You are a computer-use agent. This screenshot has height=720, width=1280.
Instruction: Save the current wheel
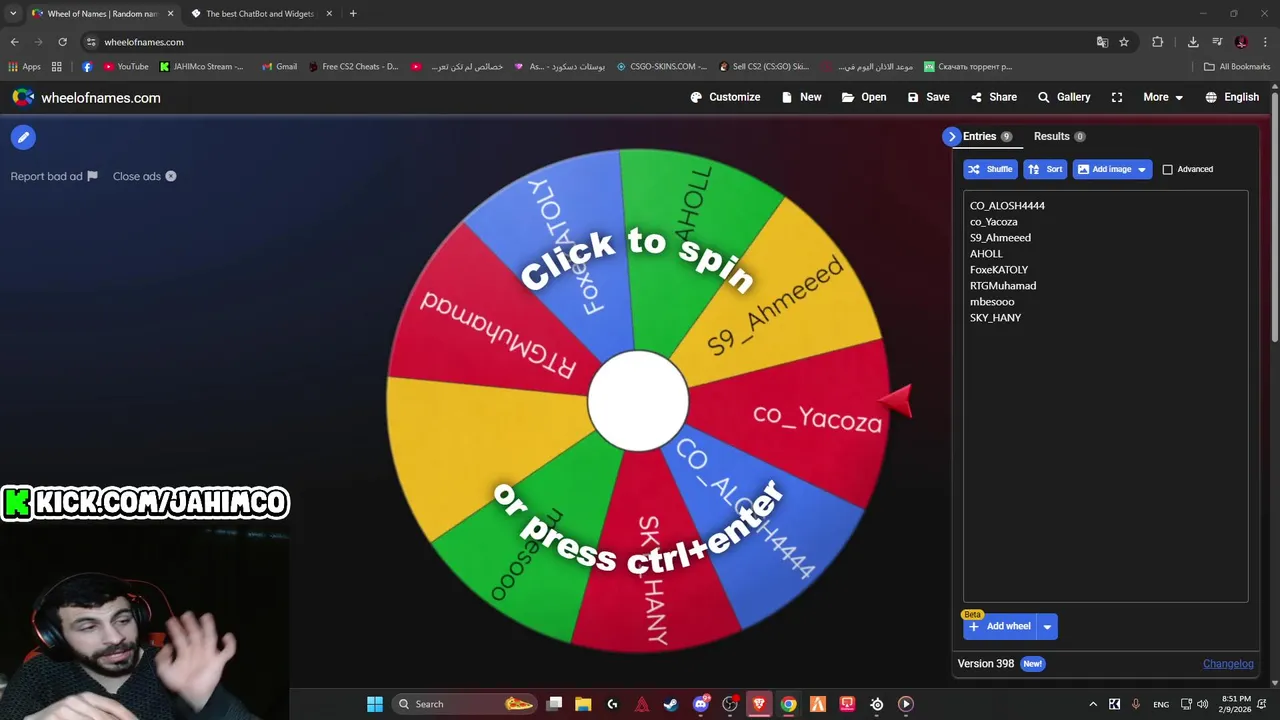928,97
